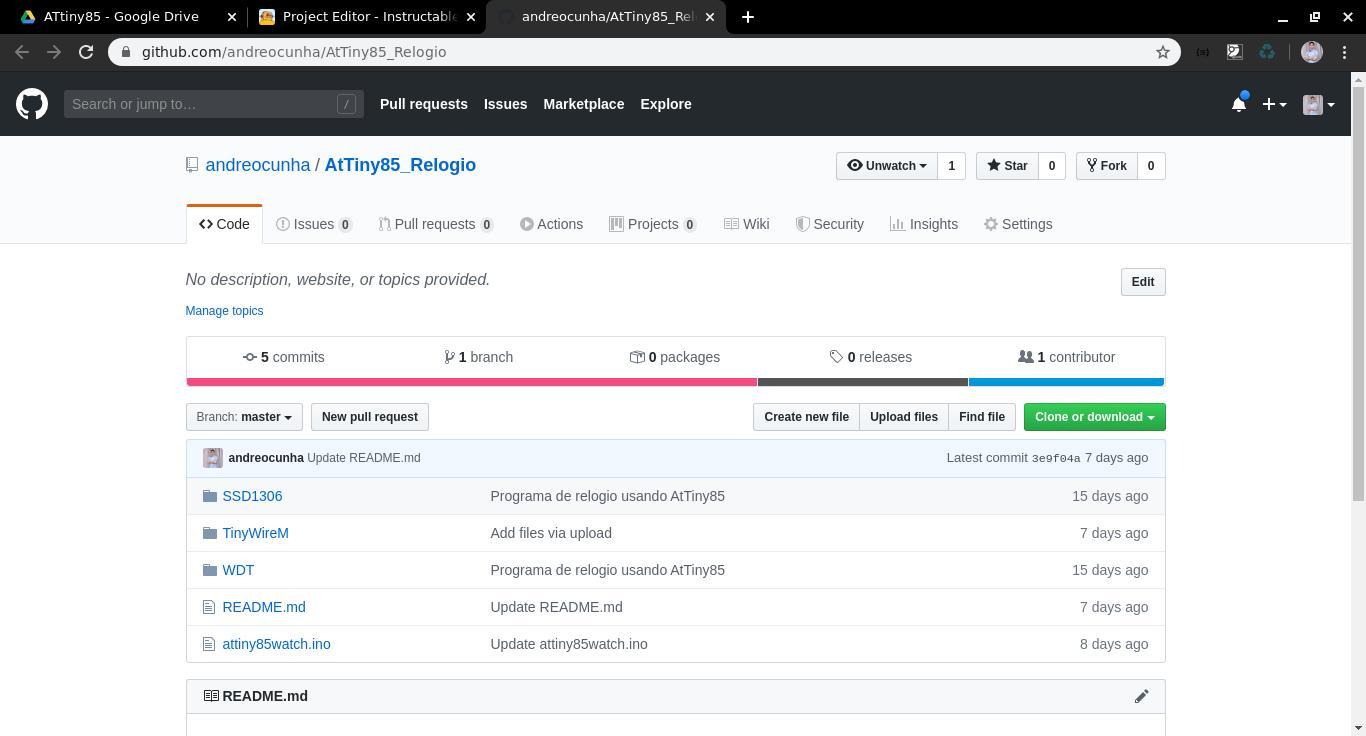This screenshot has width=1366, height=736.
Task: Star the repository
Action: tap(1007, 166)
